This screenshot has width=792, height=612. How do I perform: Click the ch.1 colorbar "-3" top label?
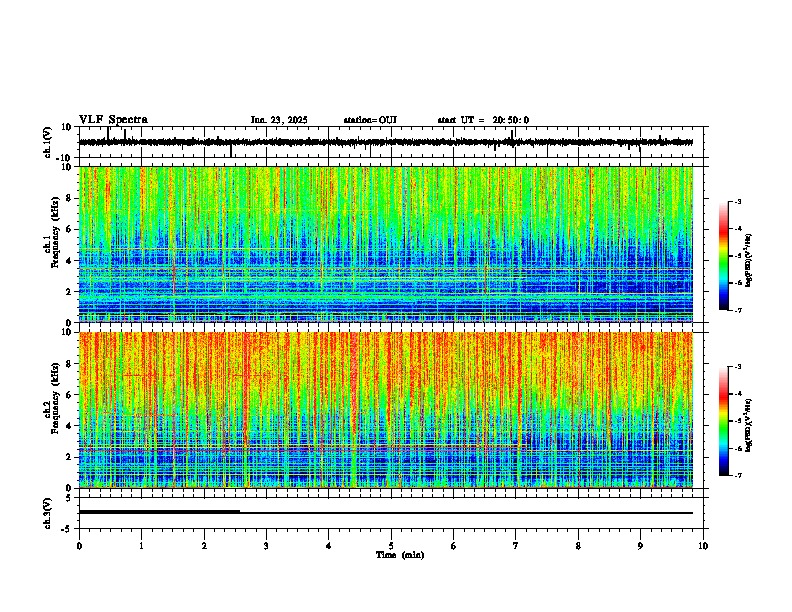[738, 202]
